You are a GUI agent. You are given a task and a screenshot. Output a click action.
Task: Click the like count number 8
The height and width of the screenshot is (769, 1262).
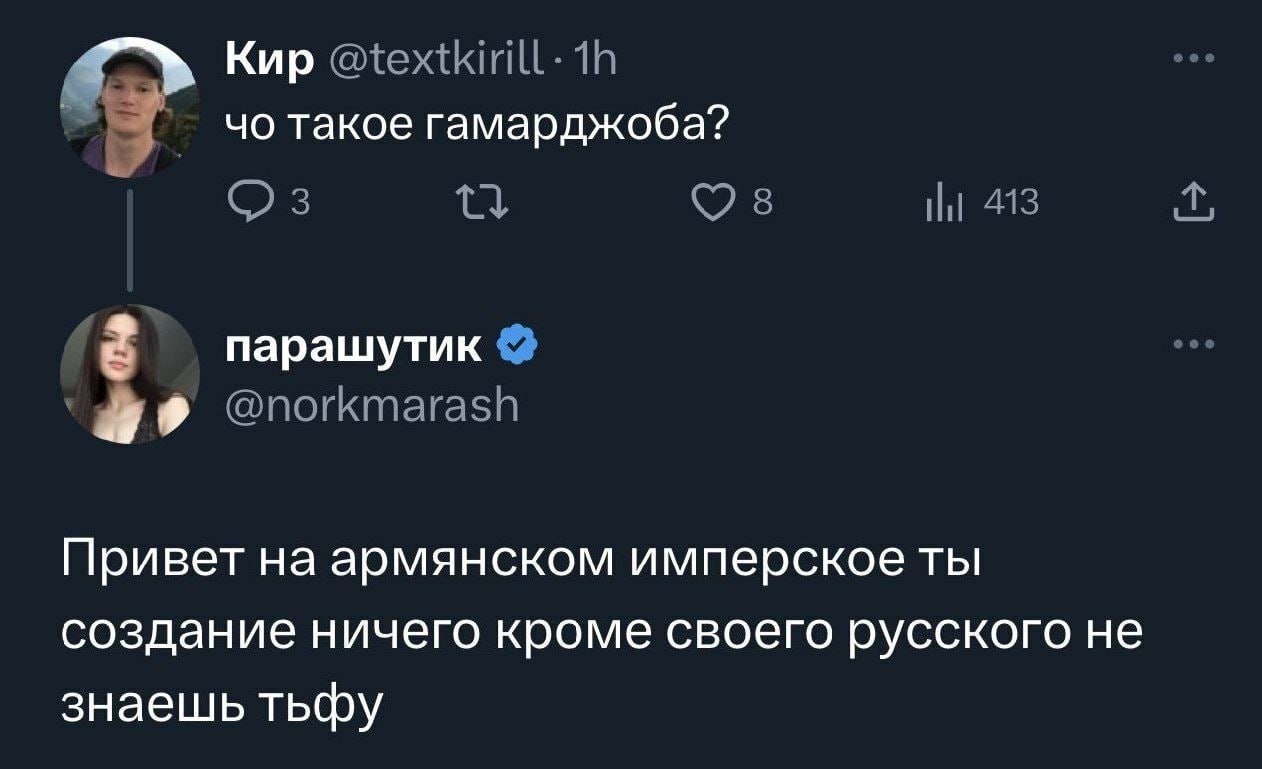(x=762, y=204)
